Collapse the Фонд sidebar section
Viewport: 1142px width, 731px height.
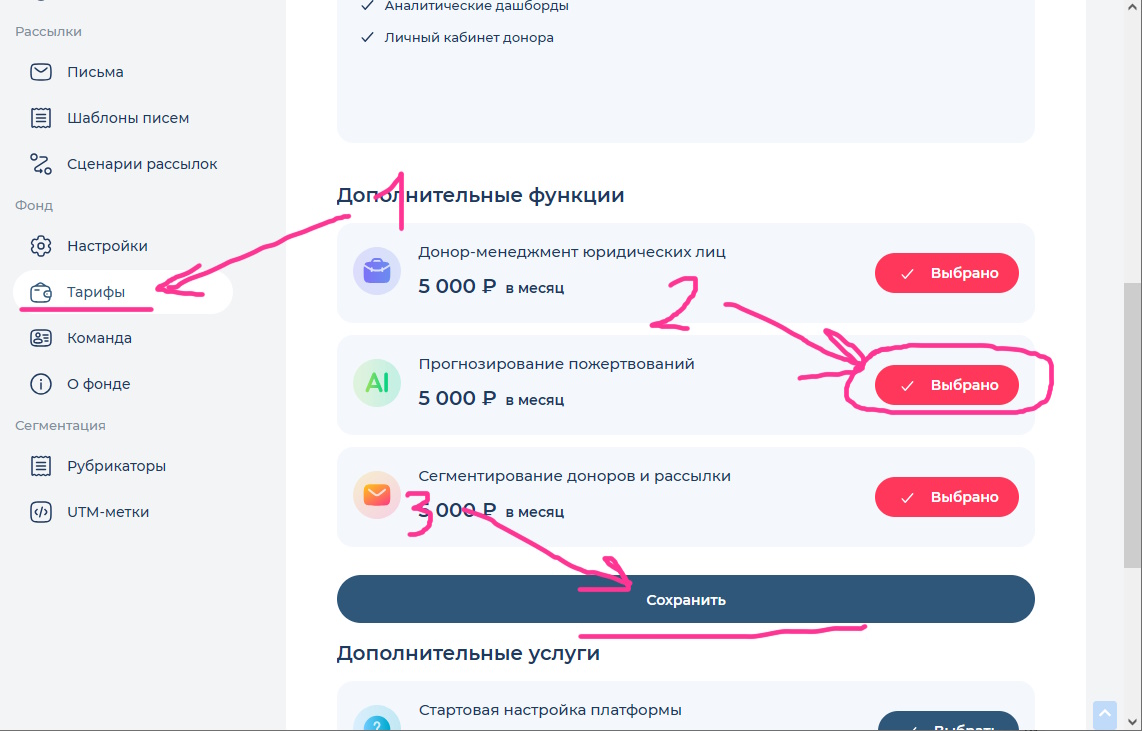(x=33, y=205)
